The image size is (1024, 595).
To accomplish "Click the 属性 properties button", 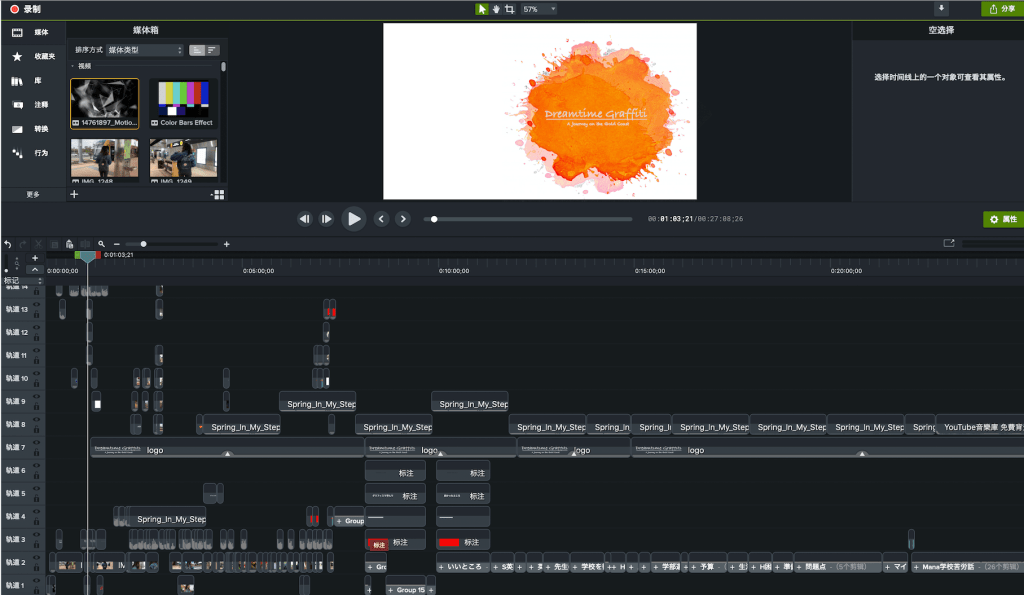I will point(1003,219).
